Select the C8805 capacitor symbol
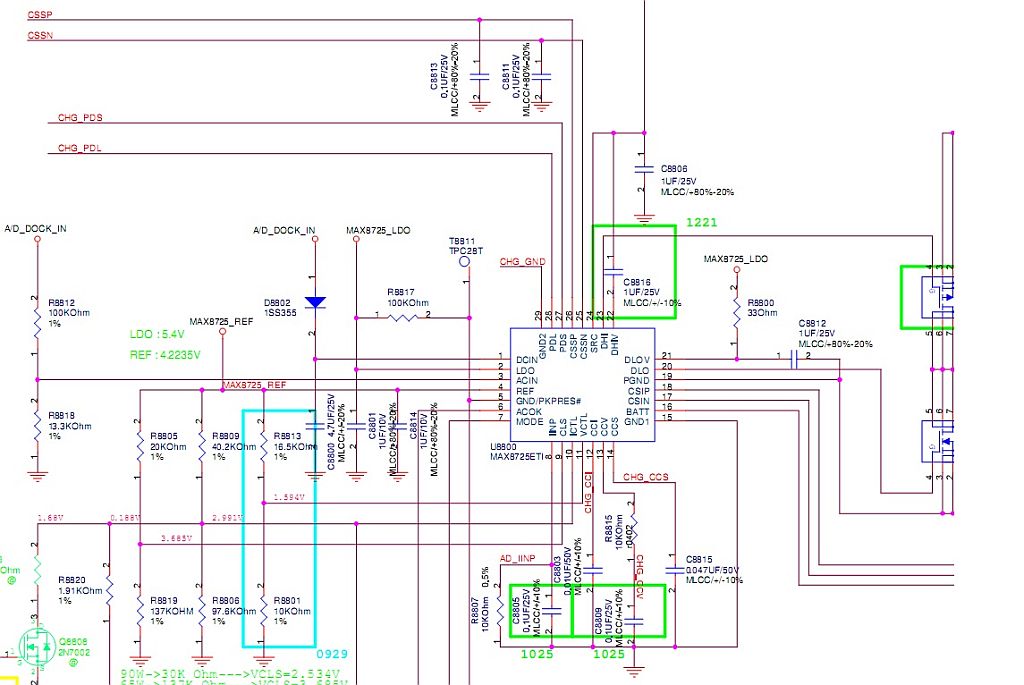1024x685 pixels. point(552,611)
